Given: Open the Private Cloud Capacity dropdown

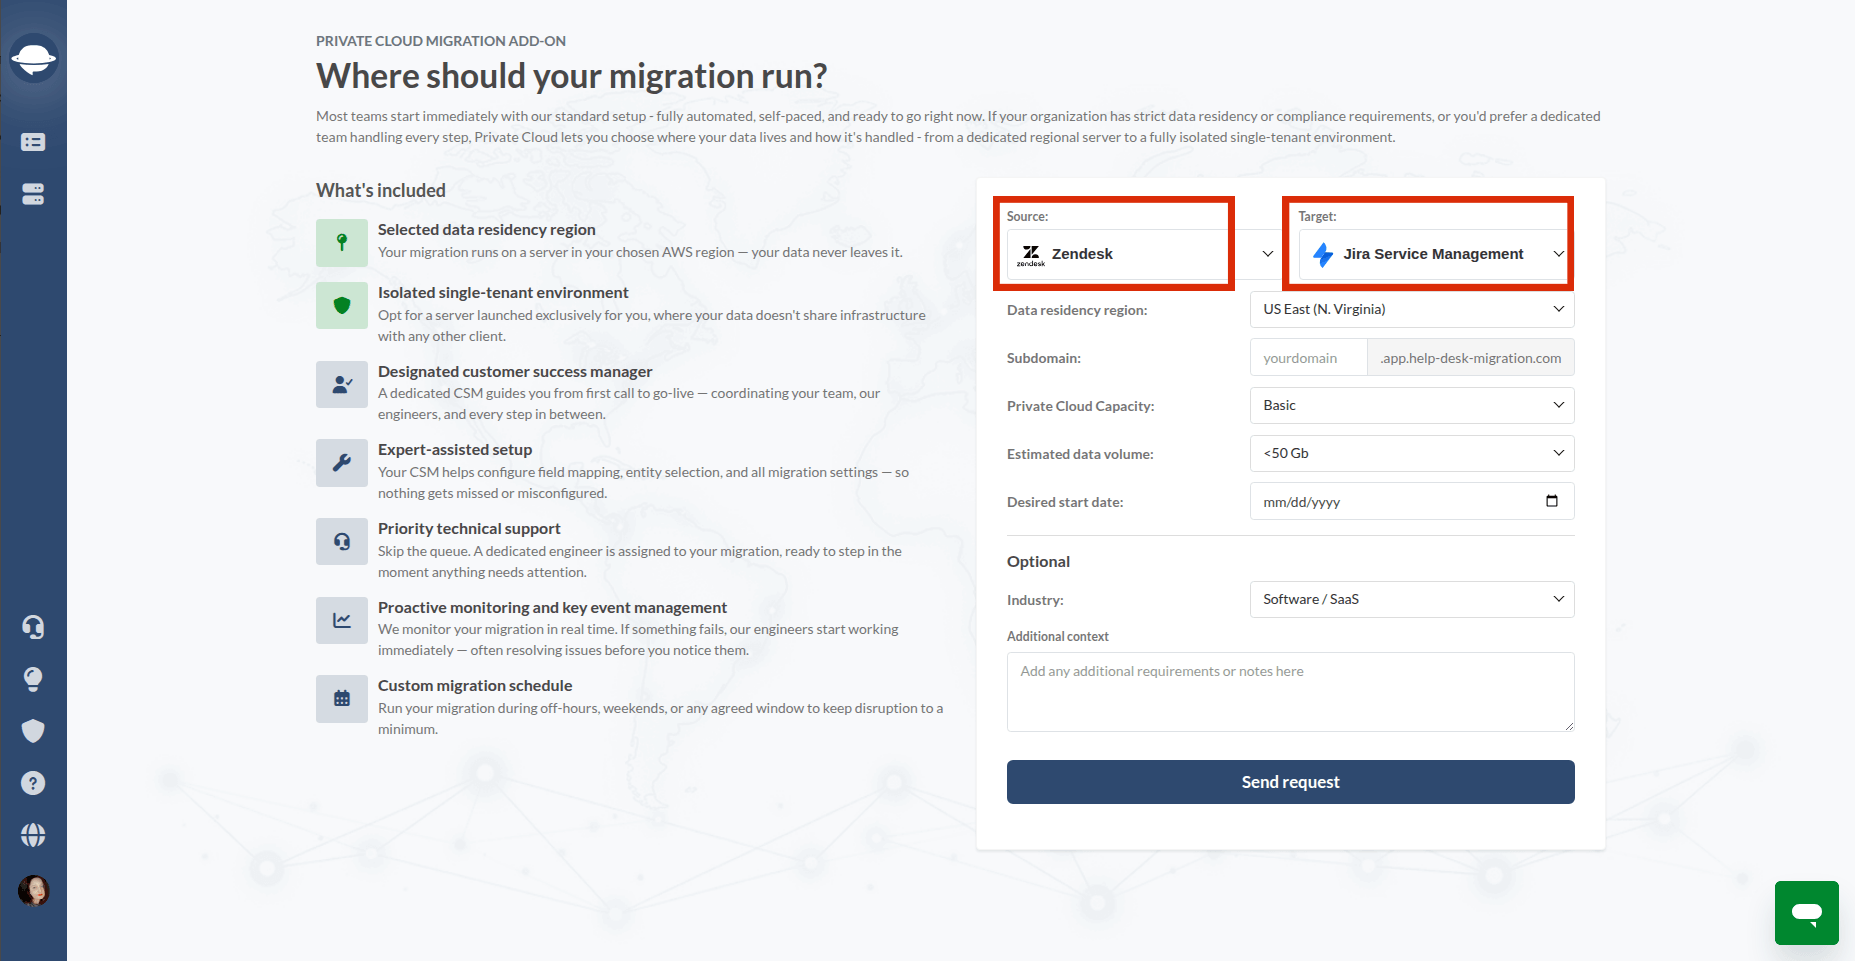Looking at the screenshot, I should coord(1412,405).
